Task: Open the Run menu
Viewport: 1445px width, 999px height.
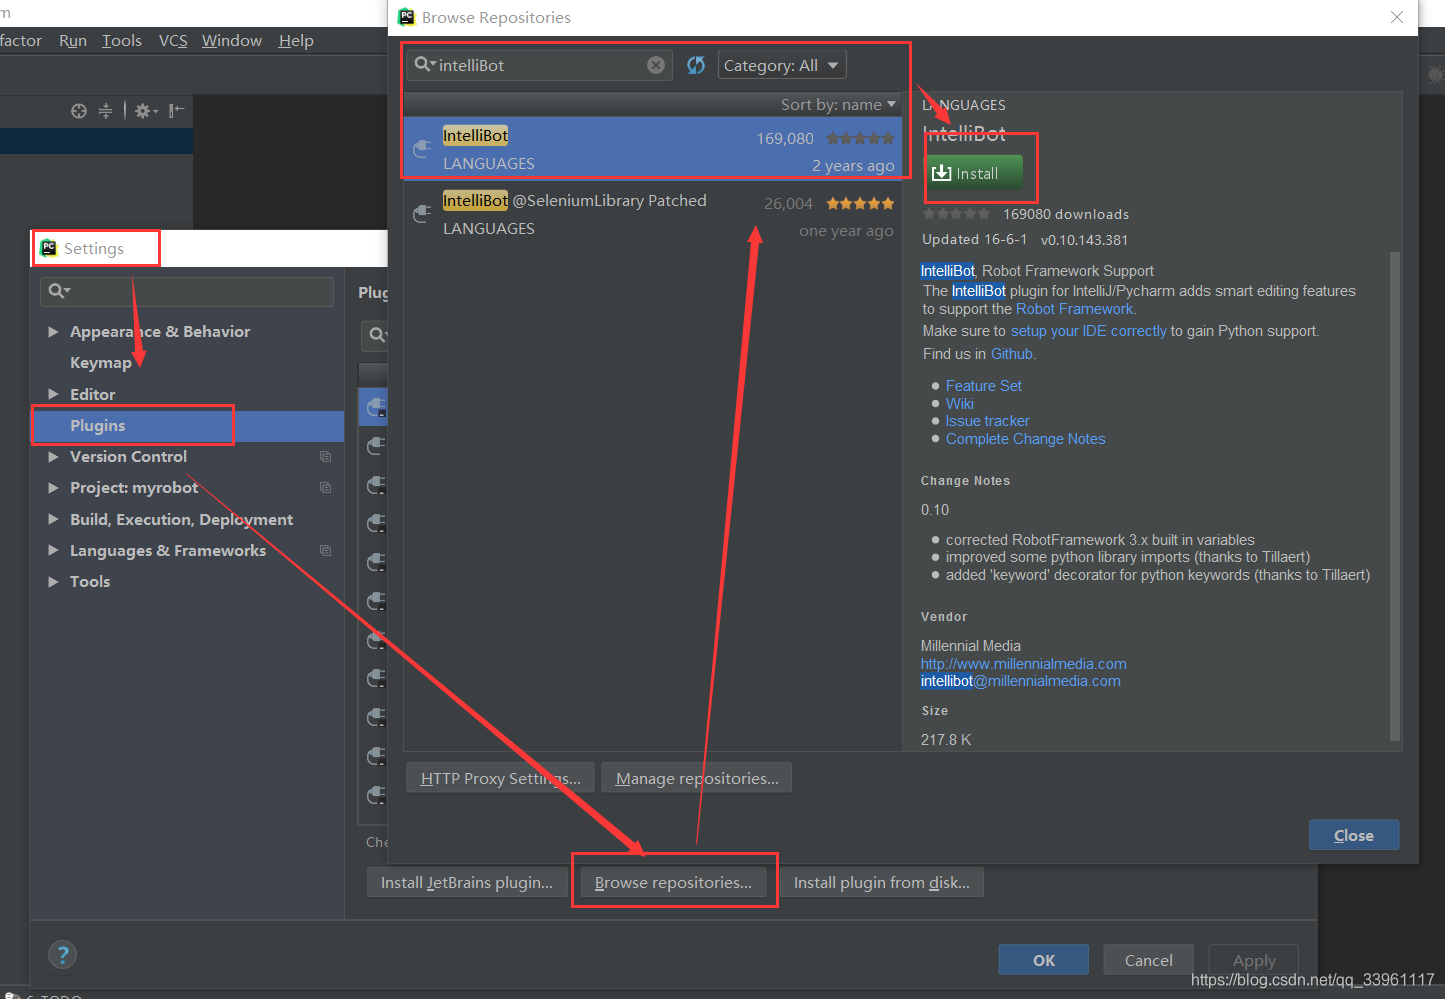Action: [x=73, y=40]
